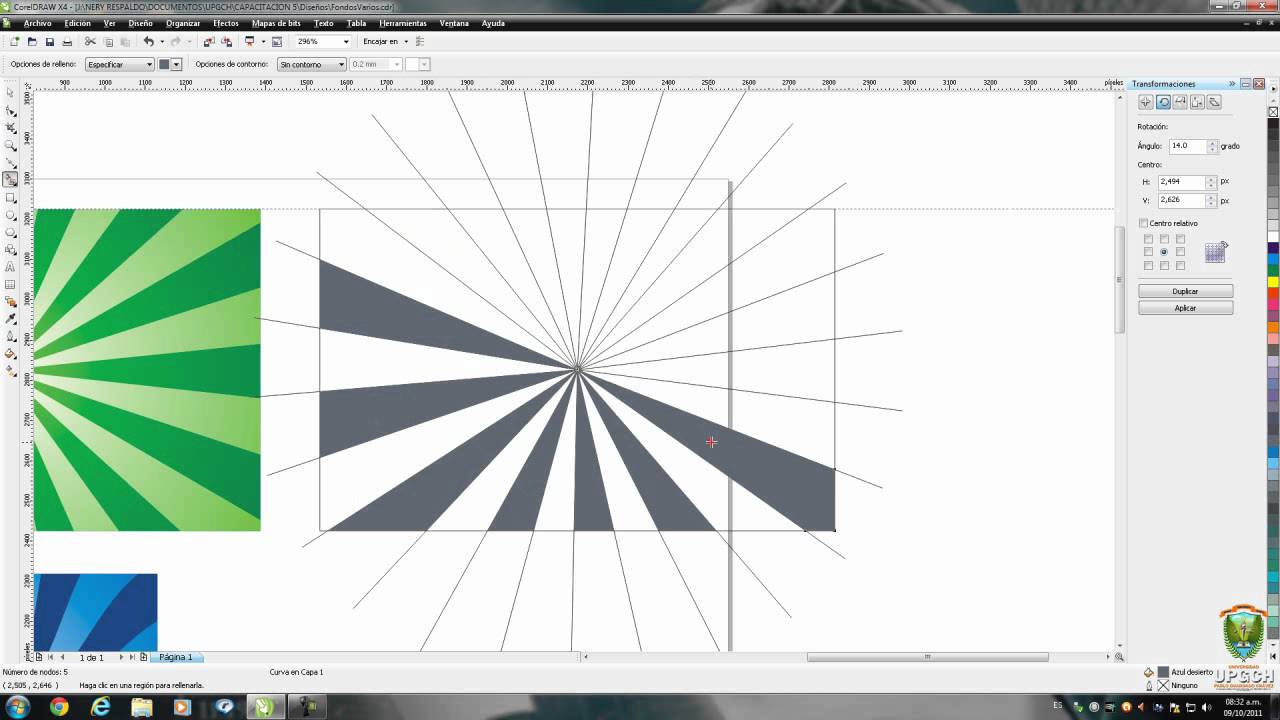
Task: Switch to Skew transformation tab
Action: point(1214,102)
